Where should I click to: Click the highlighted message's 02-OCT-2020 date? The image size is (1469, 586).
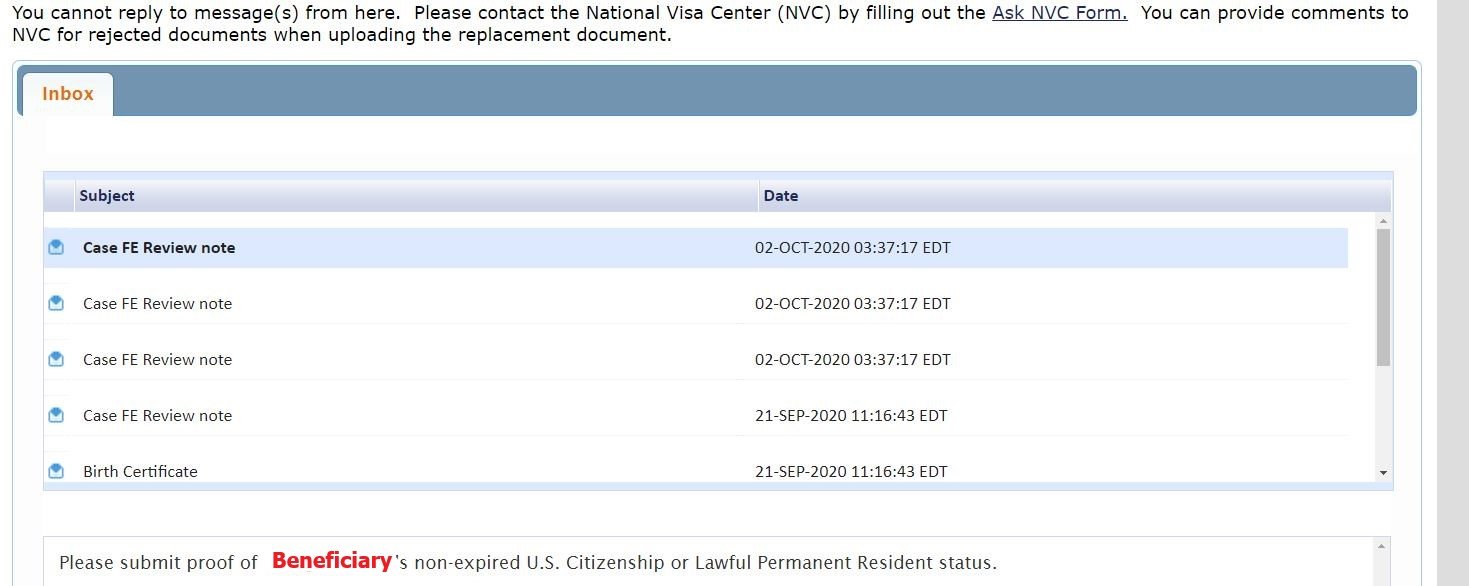tap(853, 248)
